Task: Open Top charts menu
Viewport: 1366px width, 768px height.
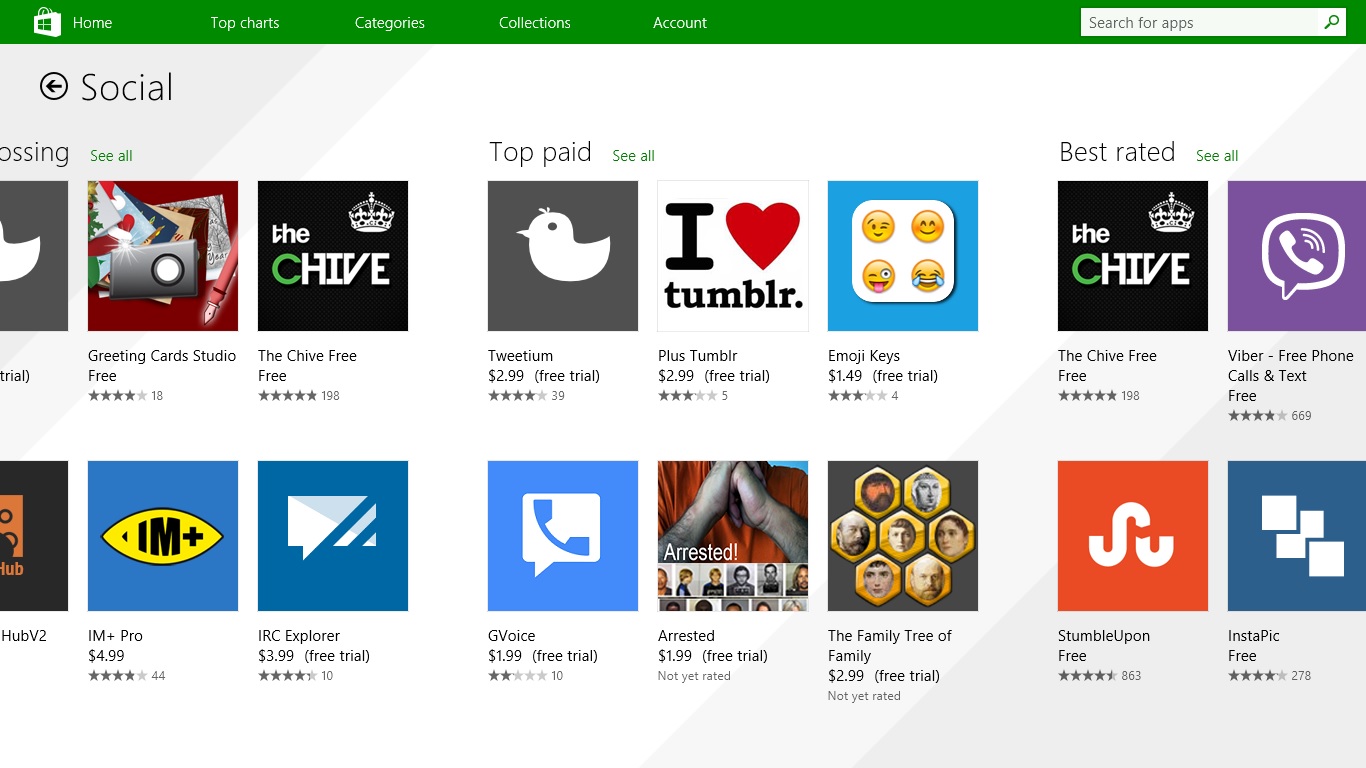Action: (x=245, y=22)
